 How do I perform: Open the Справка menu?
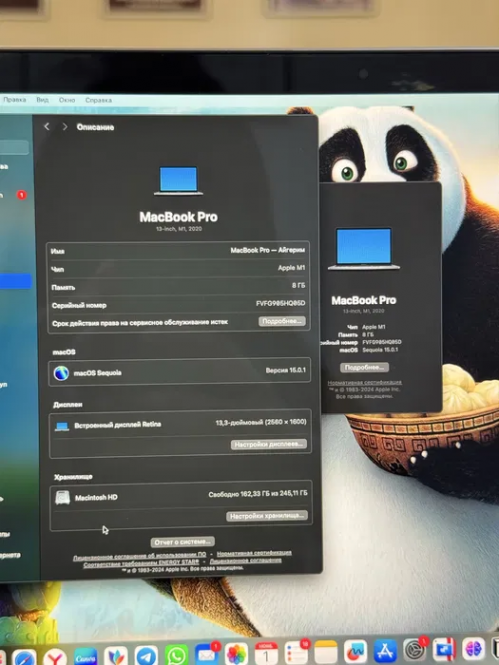point(98,100)
